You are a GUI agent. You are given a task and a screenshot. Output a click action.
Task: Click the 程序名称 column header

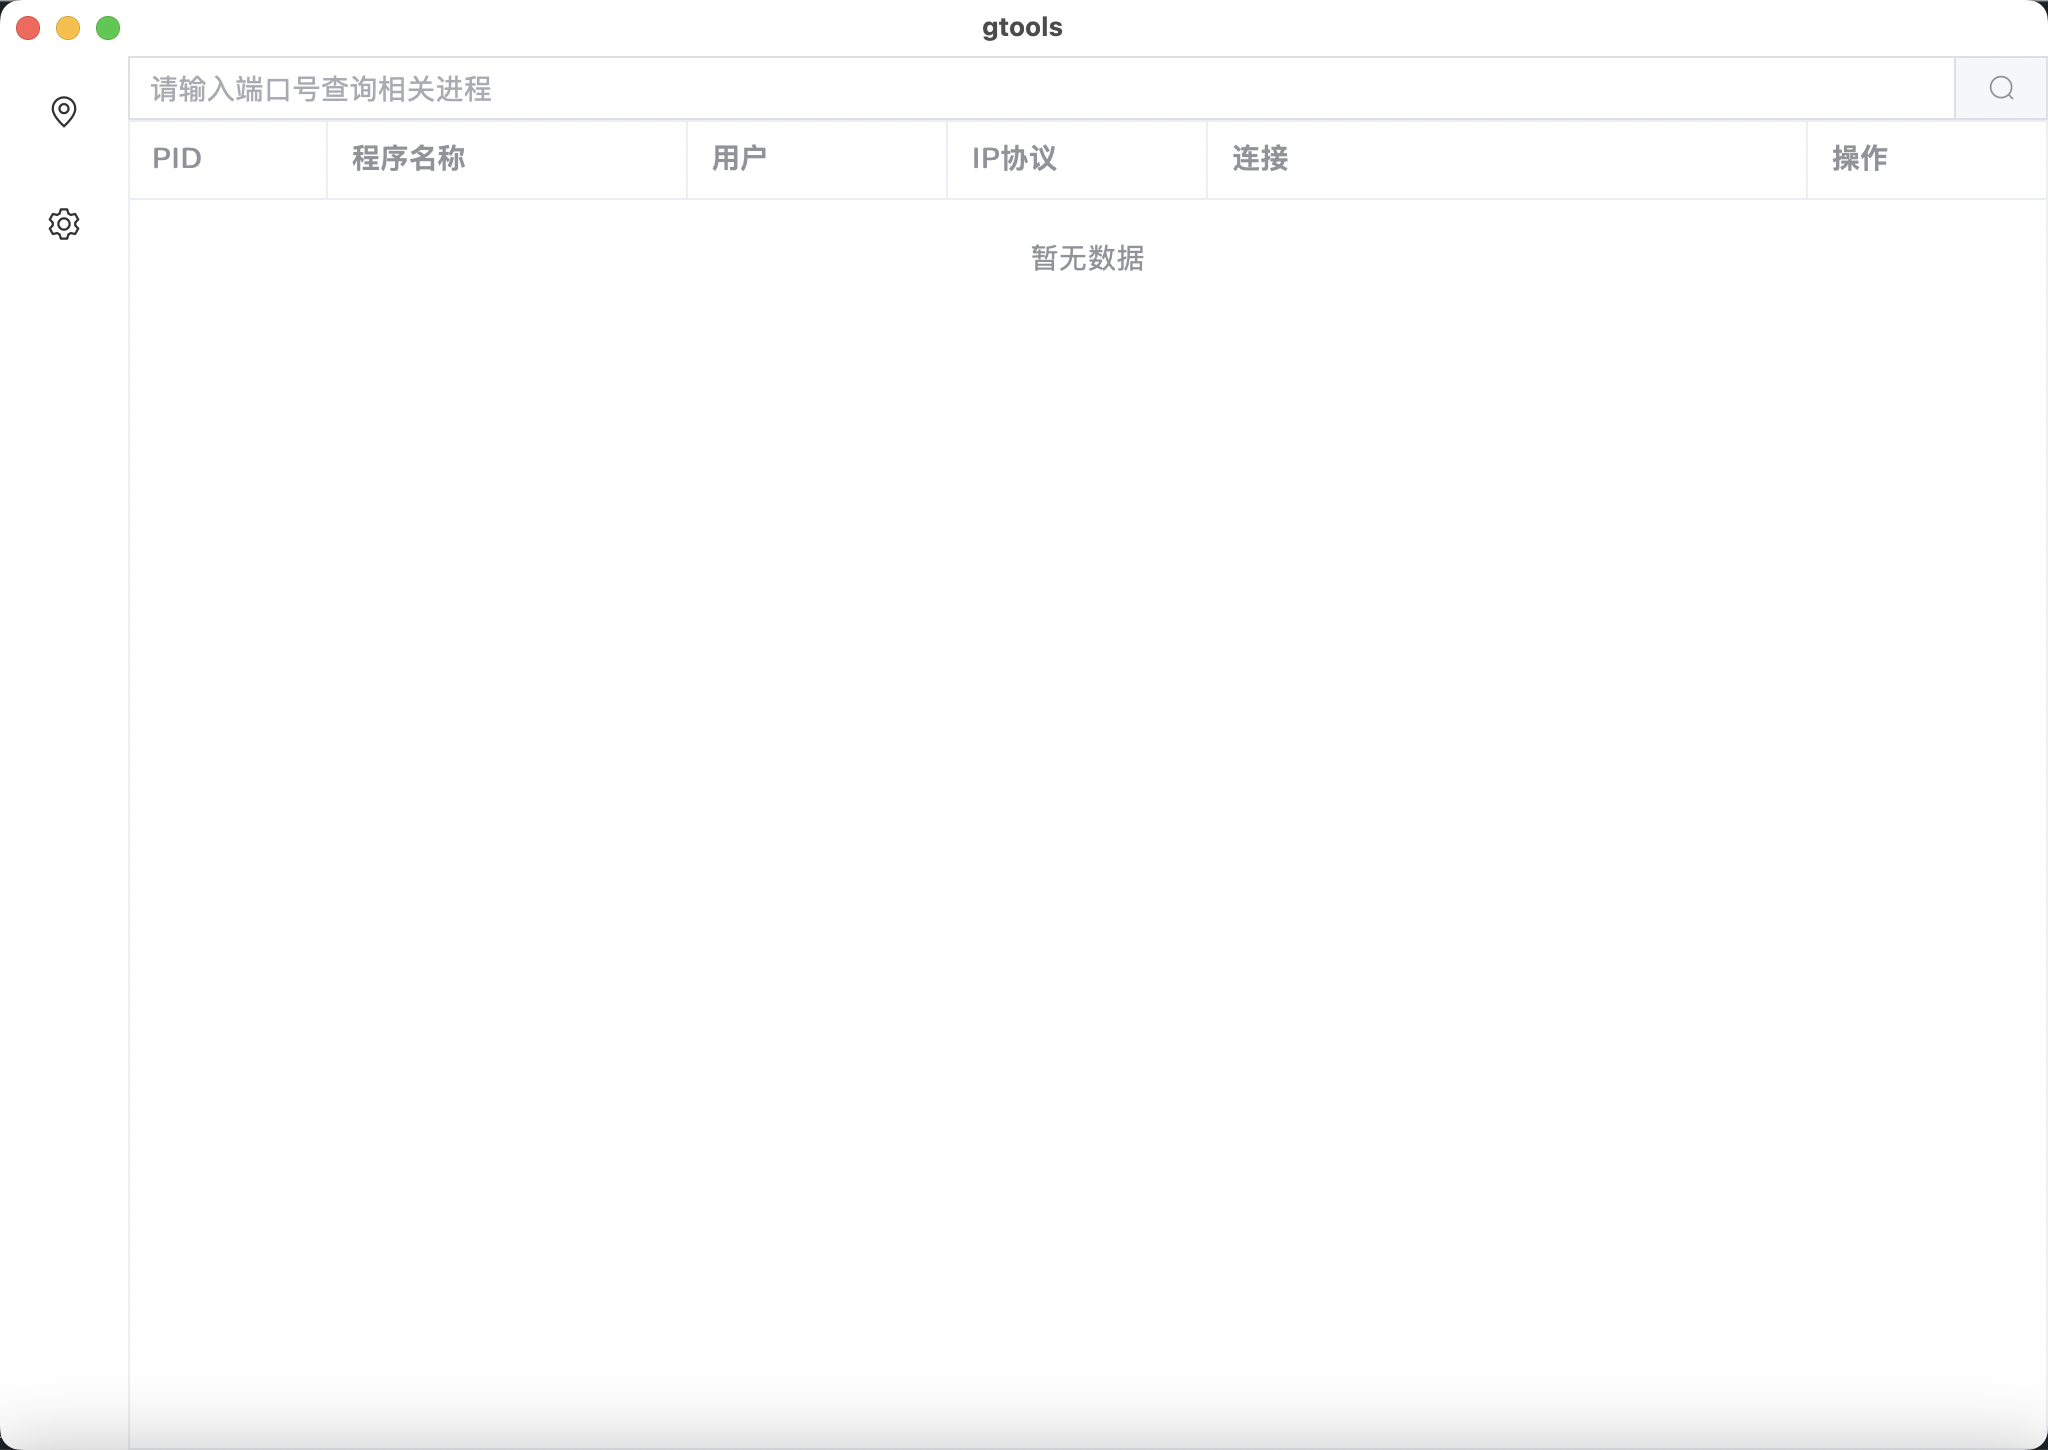408,159
